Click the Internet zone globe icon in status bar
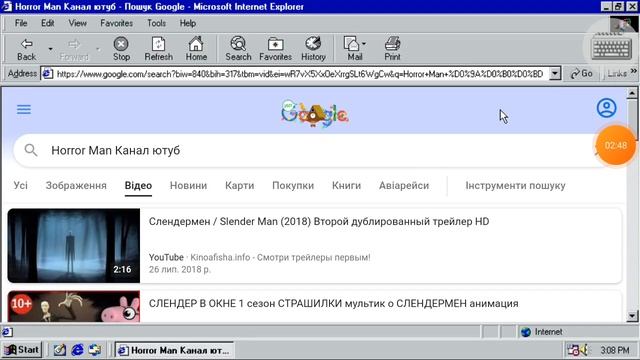Viewport: 640px width, 360px height. tap(526, 332)
